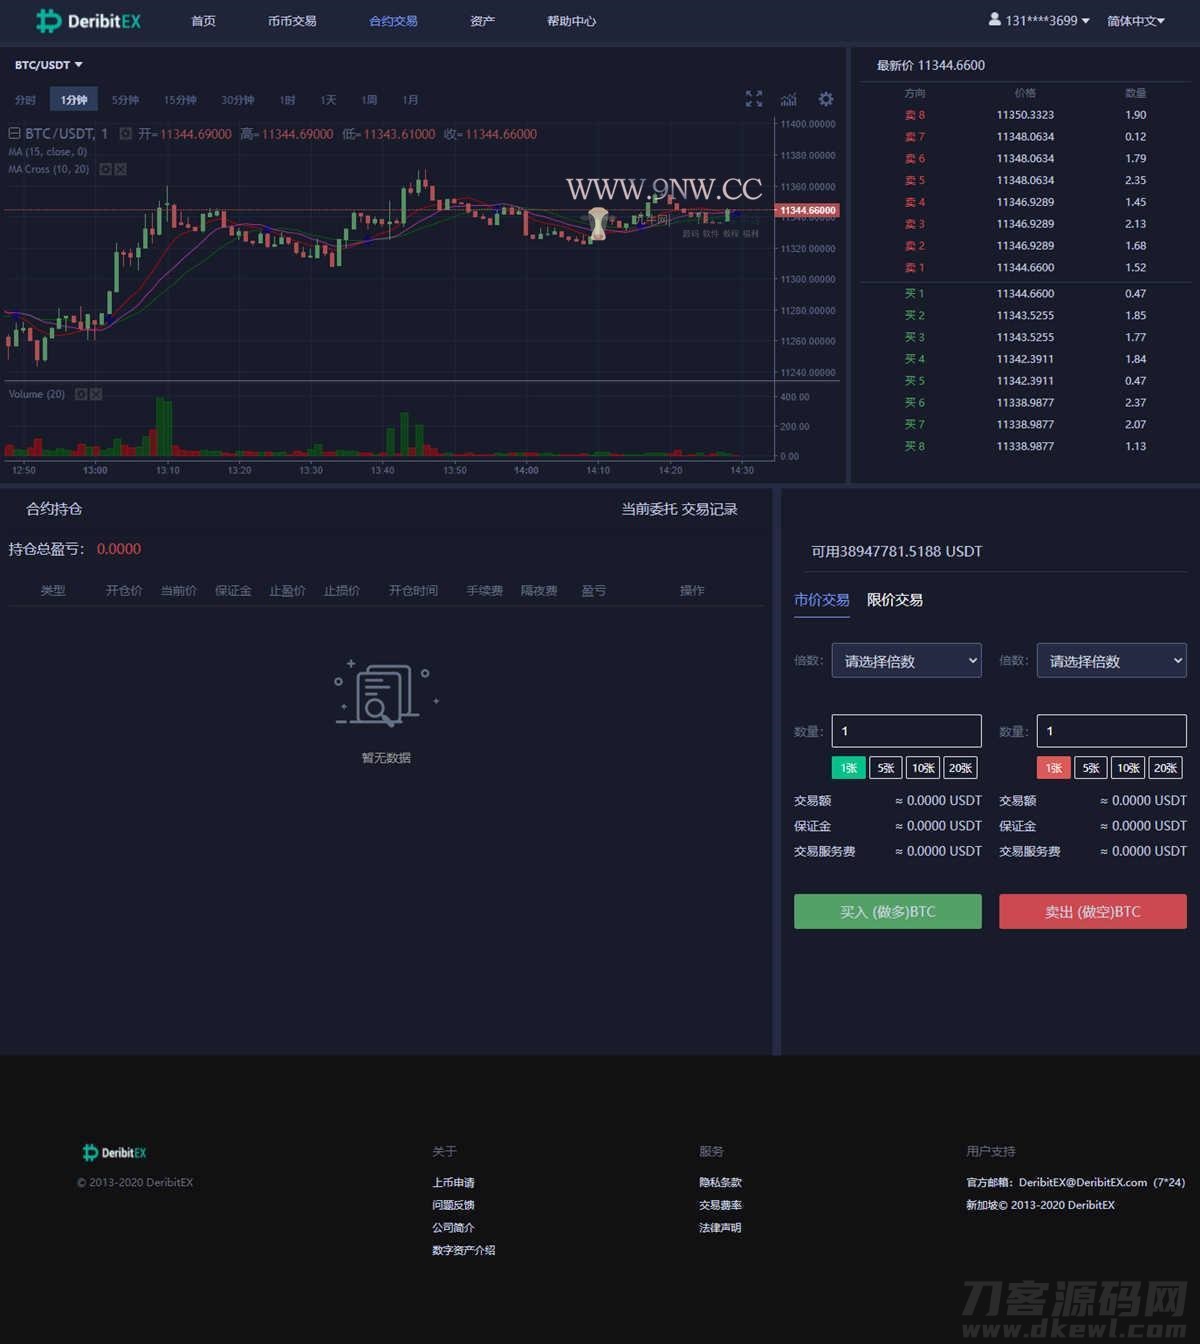Open the Volume indicator settings icon
The width and height of the screenshot is (1200, 1344).
[81, 395]
